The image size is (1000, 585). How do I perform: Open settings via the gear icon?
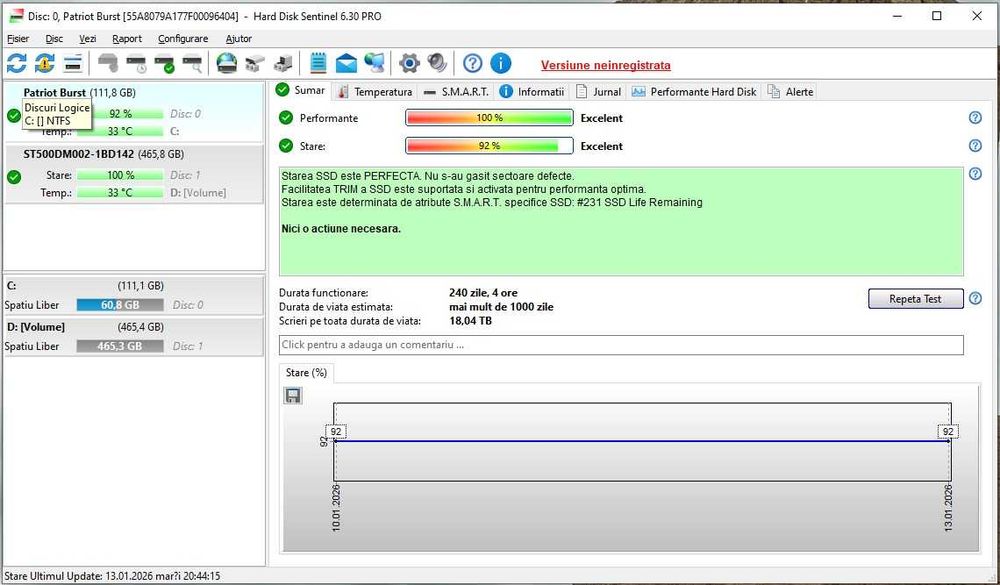(409, 63)
